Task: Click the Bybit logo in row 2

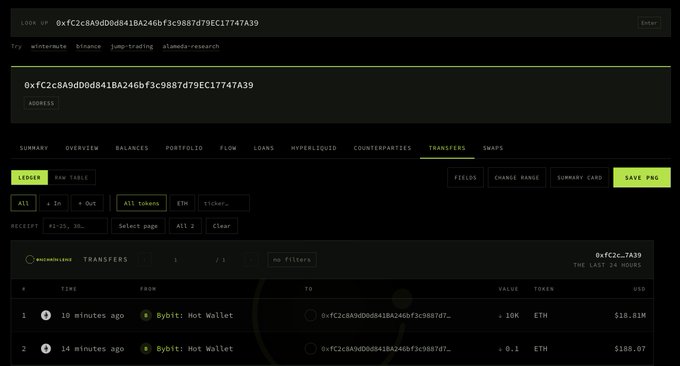Action: coord(146,349)
